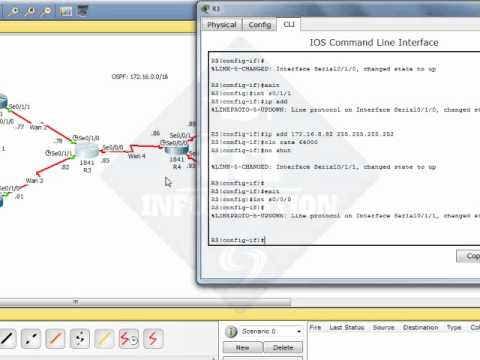Click the R3 window title icon
Viewport: 480px width, 360px height.
[205, 9]
